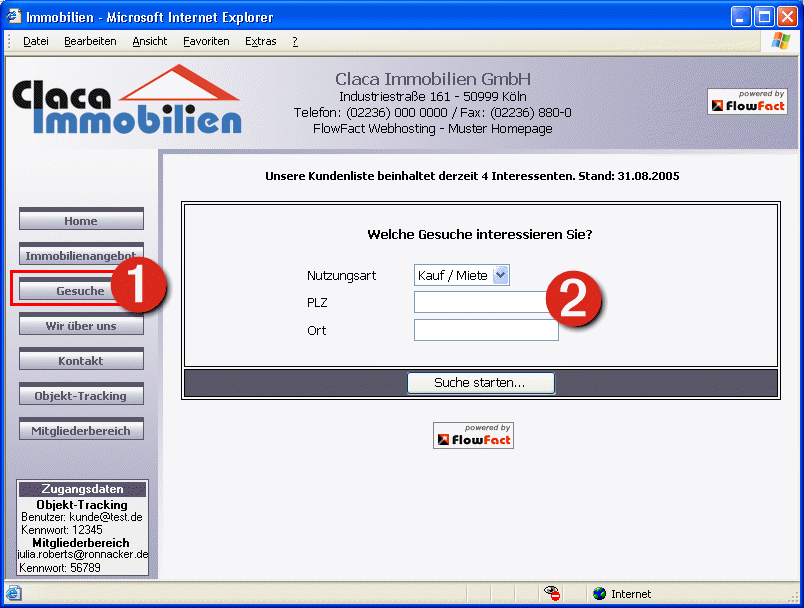The height and width of the screenshot is (608, 804).
Task: Expand the Nutzungsart dropdown
Action: pyautogui.click(x=500, y=275)
